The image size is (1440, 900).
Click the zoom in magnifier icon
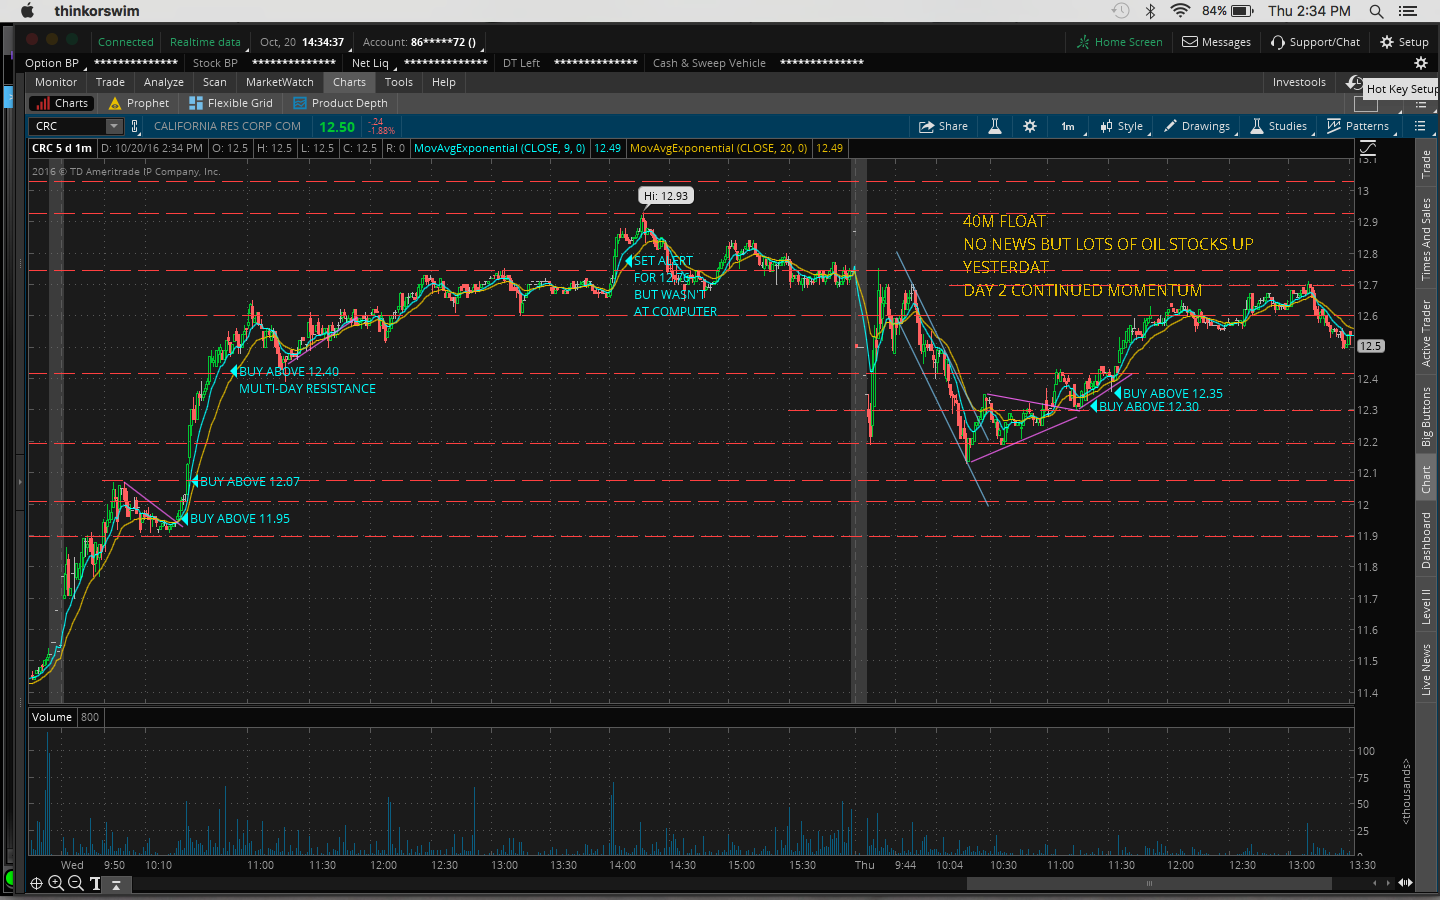(x=56, y=883)
